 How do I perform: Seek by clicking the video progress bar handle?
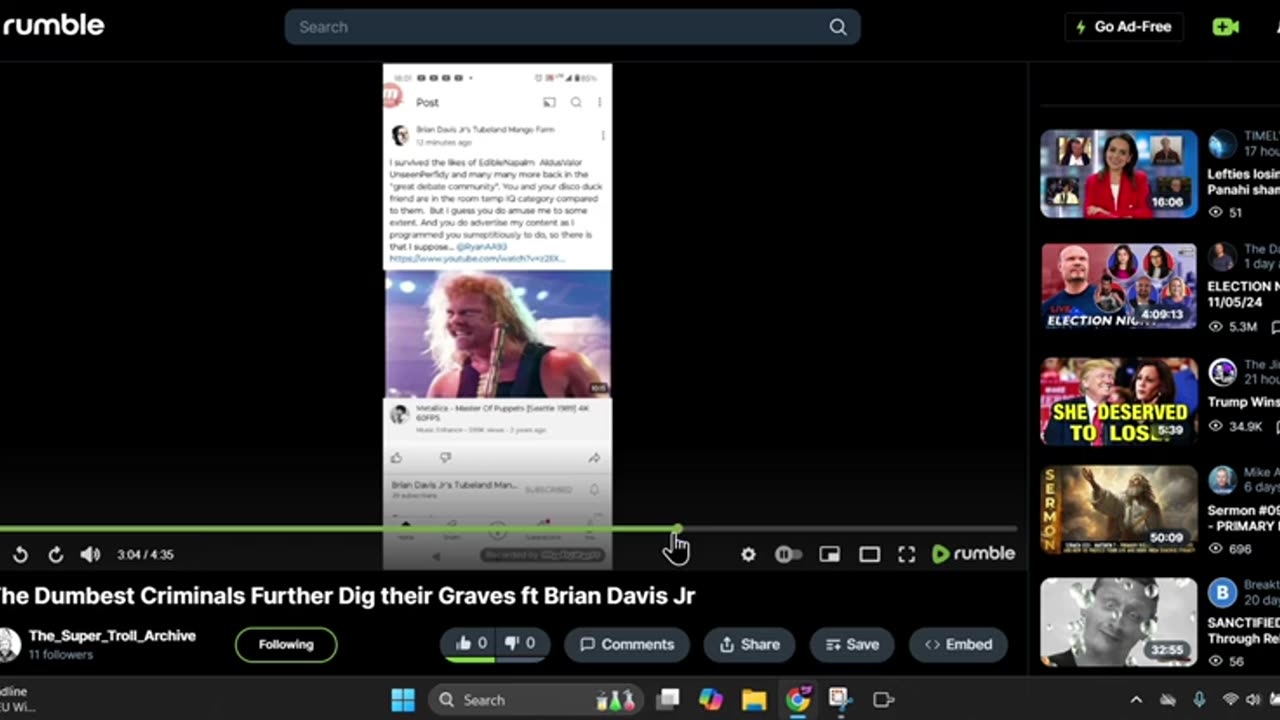[x=678, y=529]
